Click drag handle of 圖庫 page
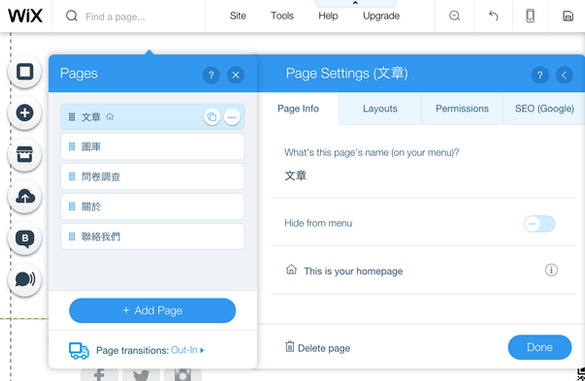The width and height of the screenshot is (585, 381). pyautogui.click(x=72, y=147)
